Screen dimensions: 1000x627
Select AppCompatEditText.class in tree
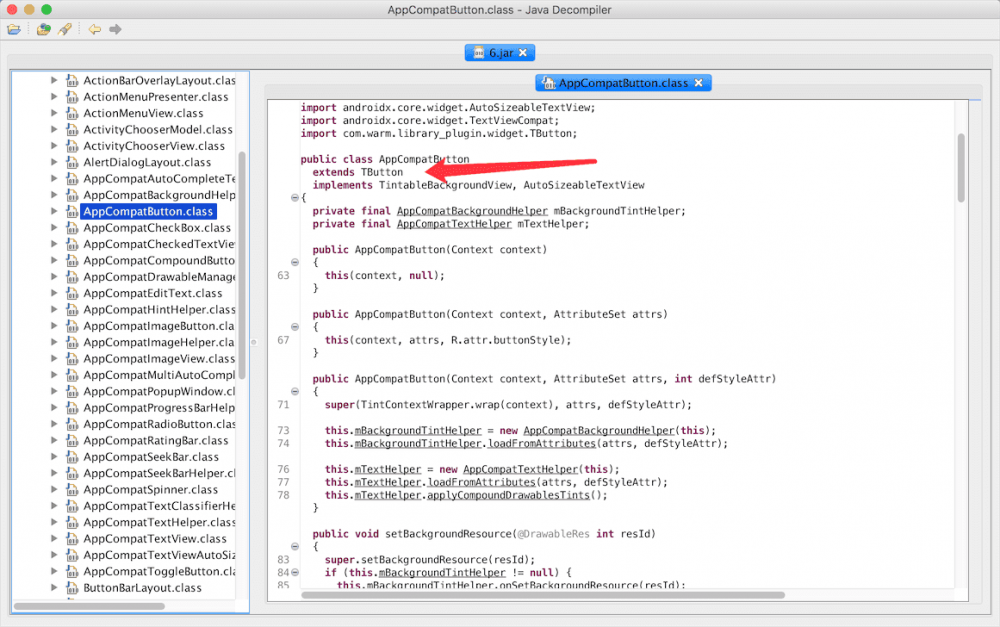pos(153,293)
